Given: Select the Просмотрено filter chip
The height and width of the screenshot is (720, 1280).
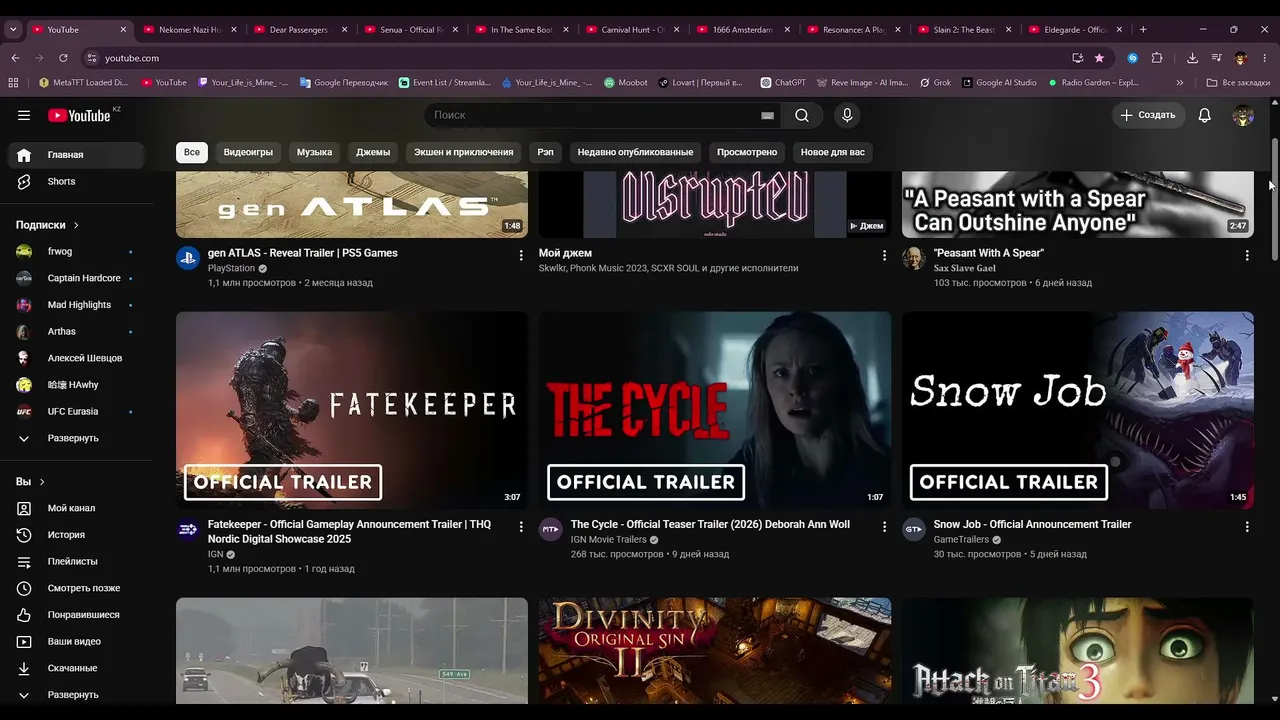Looking at the screenshot, I should pos(747,152).
